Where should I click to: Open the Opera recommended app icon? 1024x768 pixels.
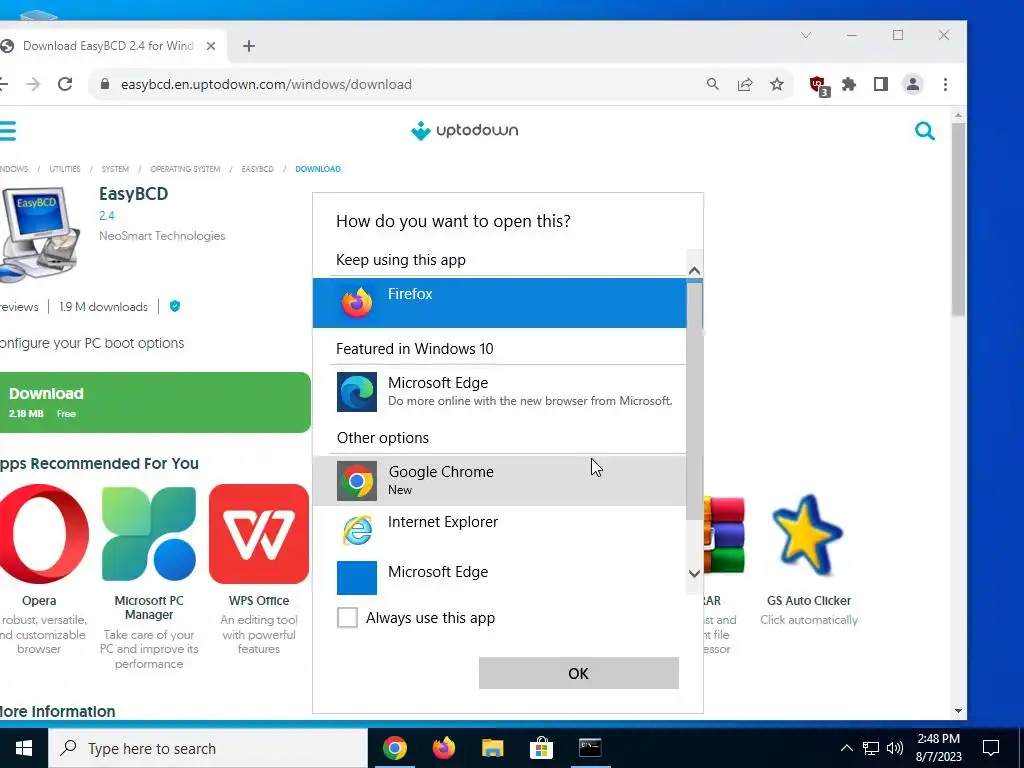[x=43, y=534]
